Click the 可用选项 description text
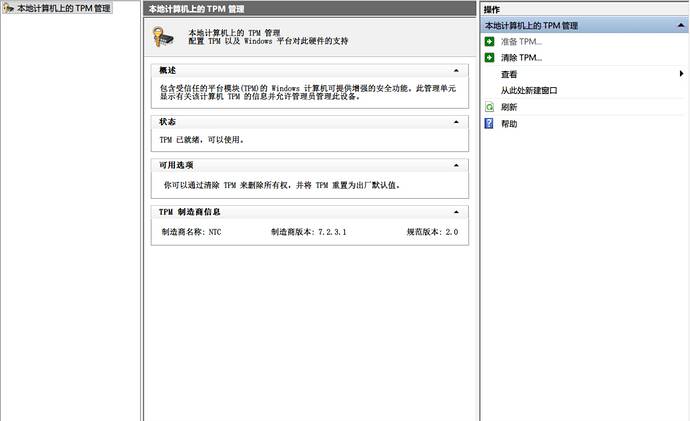690x421 pixels. [x=283, y=185]
